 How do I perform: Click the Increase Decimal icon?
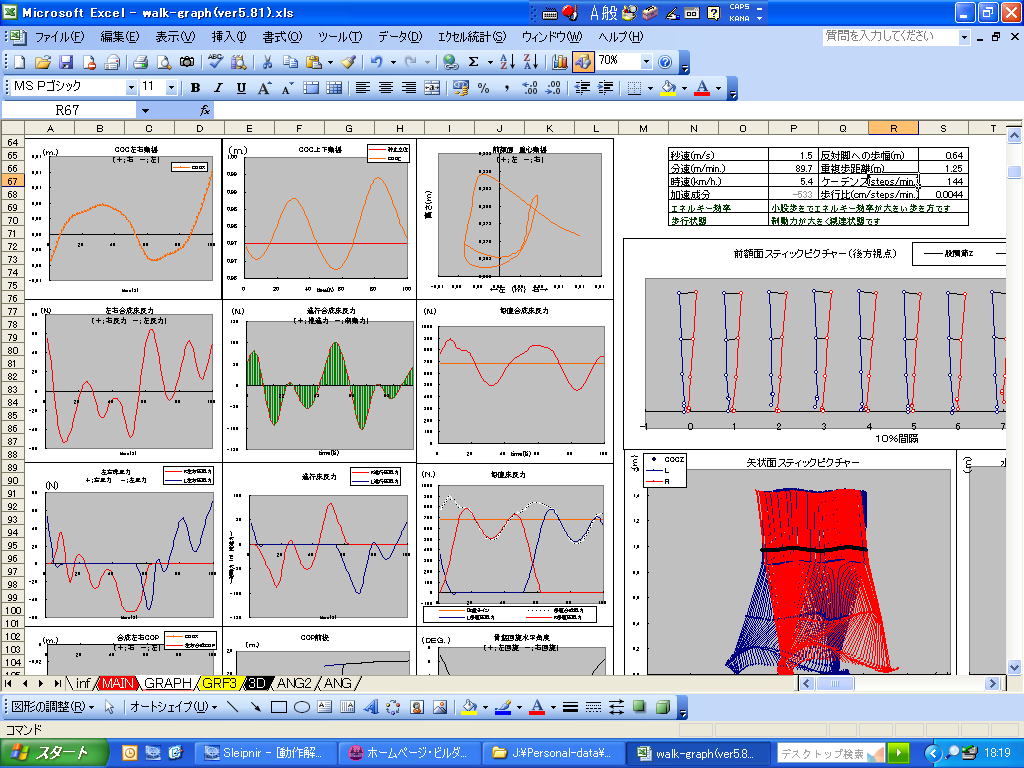point(530,88)
